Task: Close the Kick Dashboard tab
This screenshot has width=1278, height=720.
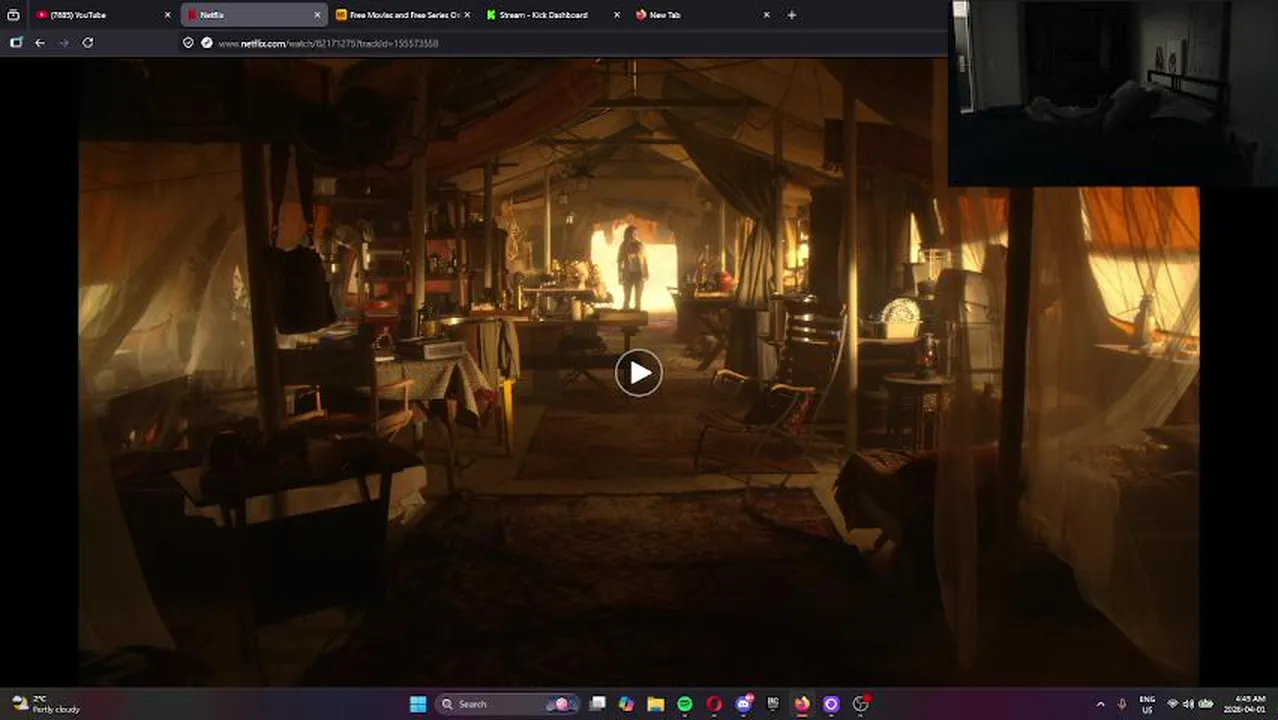Action: (x=617, y=15)
